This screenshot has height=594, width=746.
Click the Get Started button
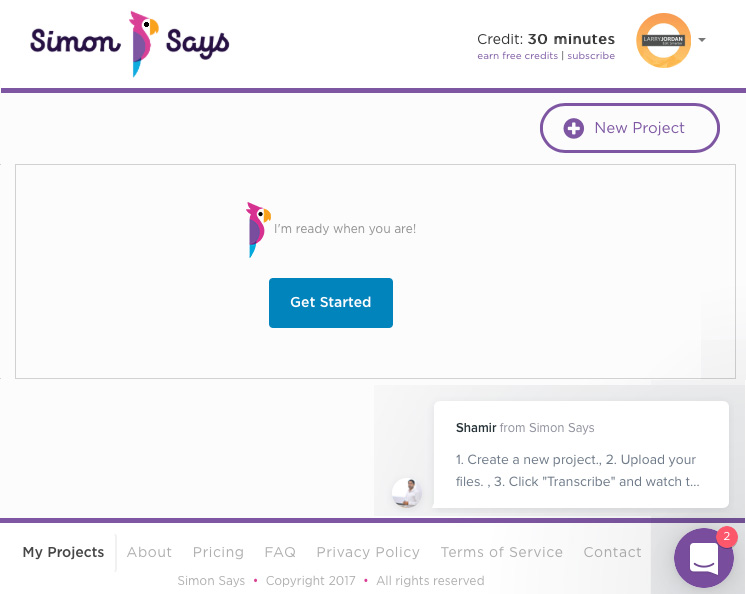tap(331, 303)
